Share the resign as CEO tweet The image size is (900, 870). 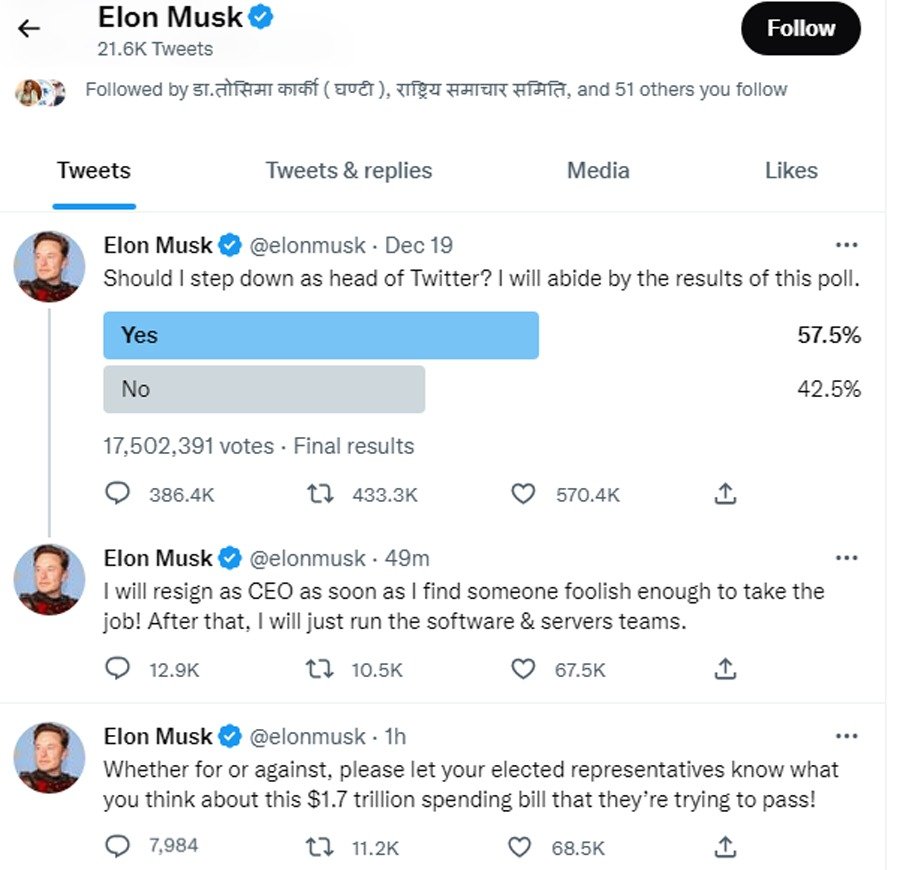[x=727, y=670]
